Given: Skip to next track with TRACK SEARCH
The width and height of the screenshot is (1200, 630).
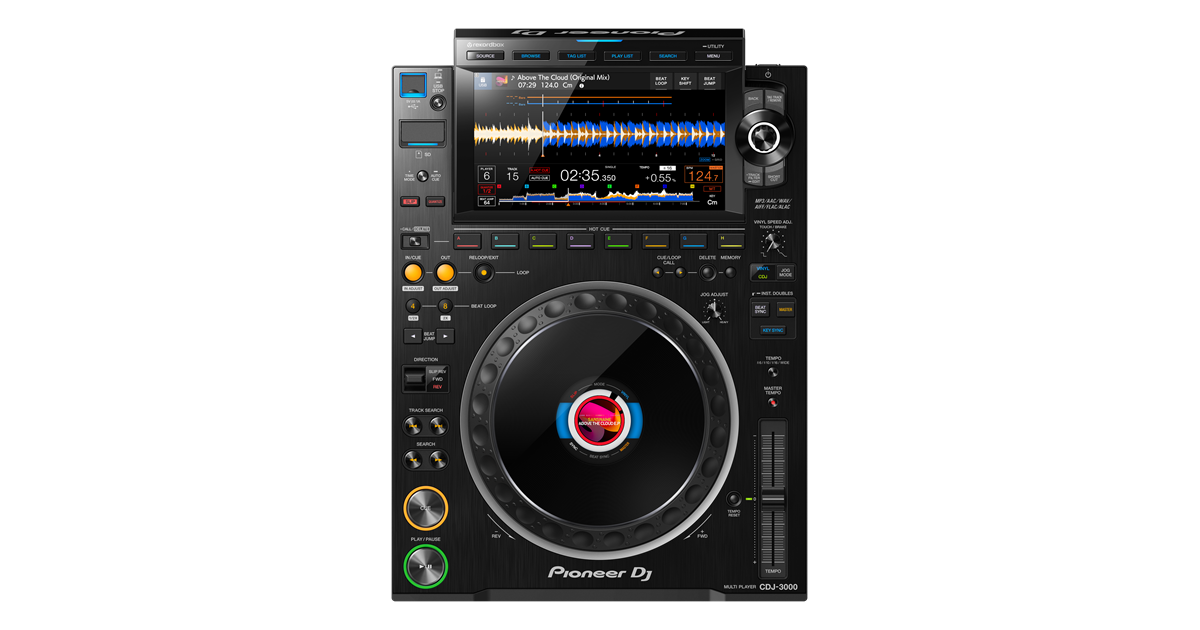Looking at the screenshot, I should click(438, 426).
